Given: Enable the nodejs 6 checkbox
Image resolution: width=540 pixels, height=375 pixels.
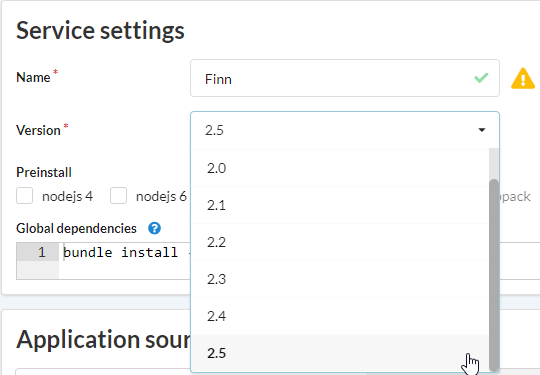Looking at the screenshot, I should [118, 196].
